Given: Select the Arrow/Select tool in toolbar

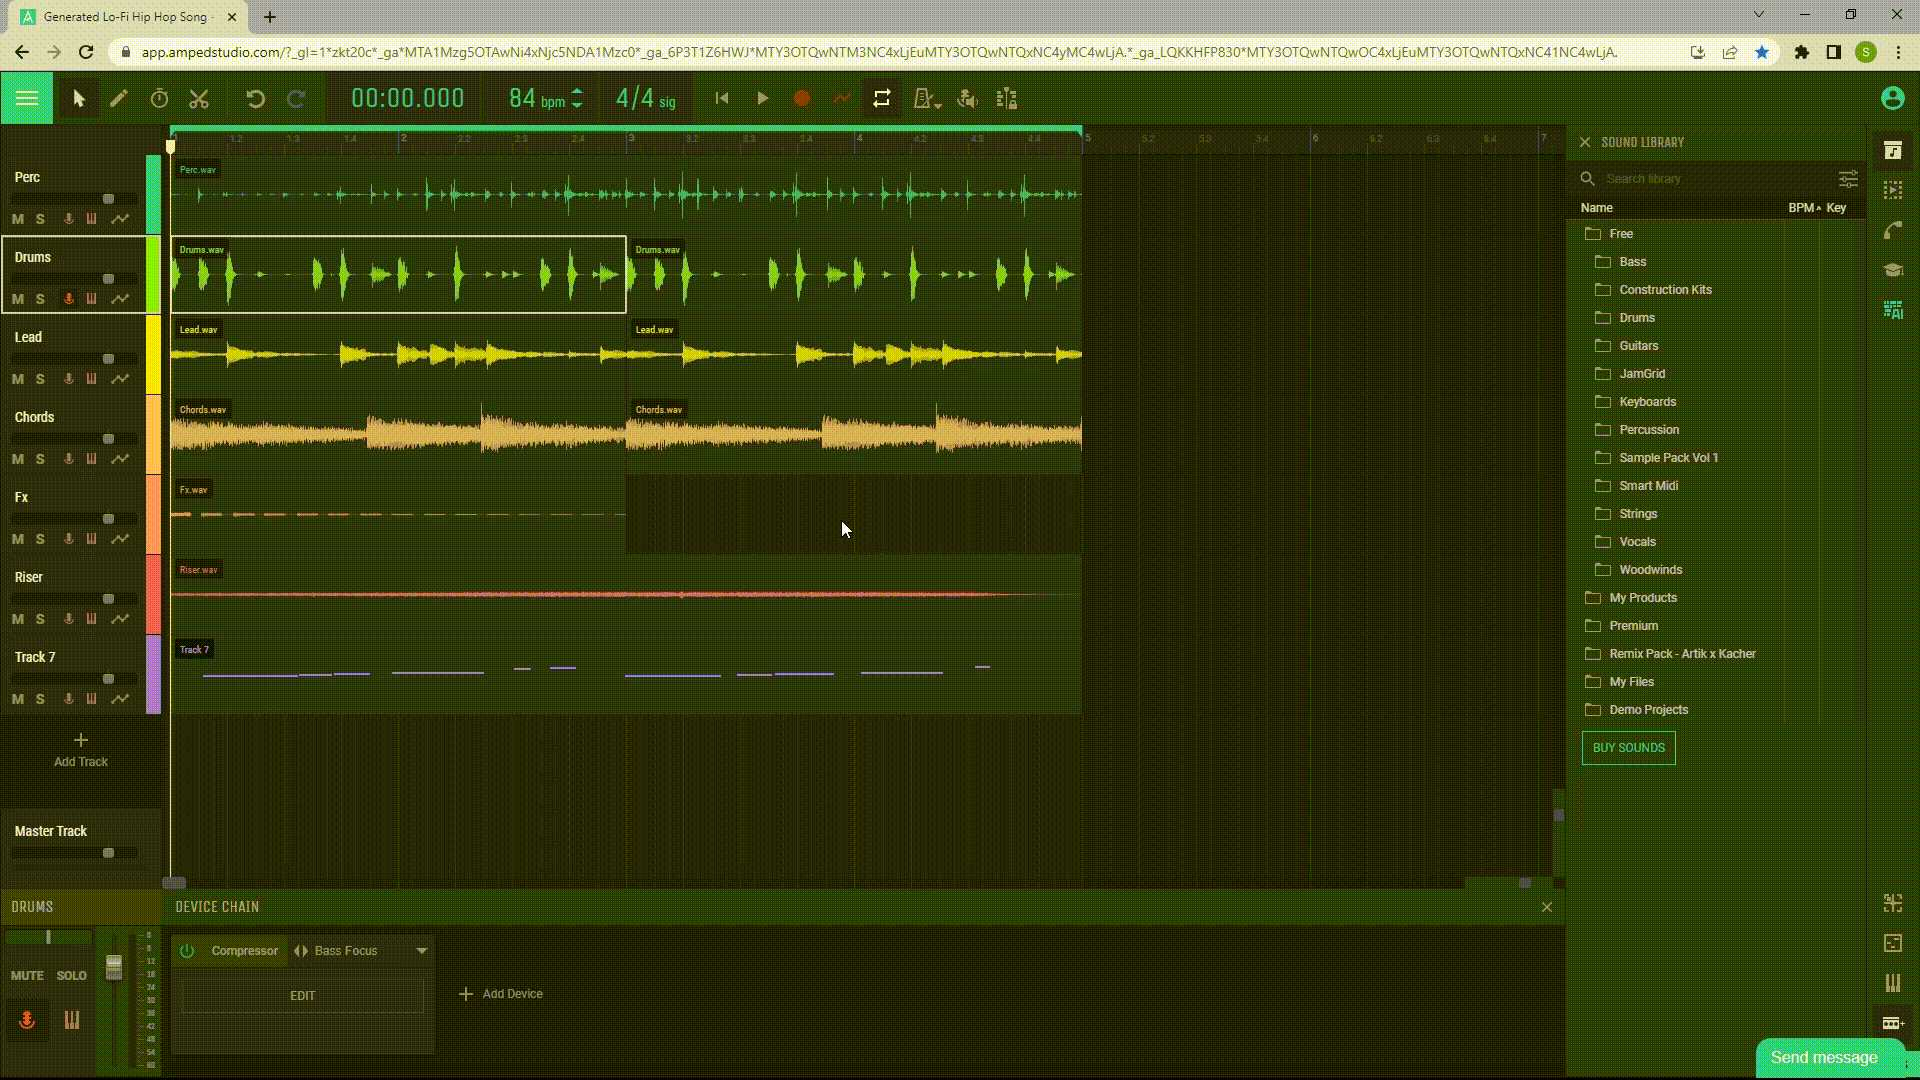Looking at the screenshot, I should pyautogui.click(x=78, y=99).
